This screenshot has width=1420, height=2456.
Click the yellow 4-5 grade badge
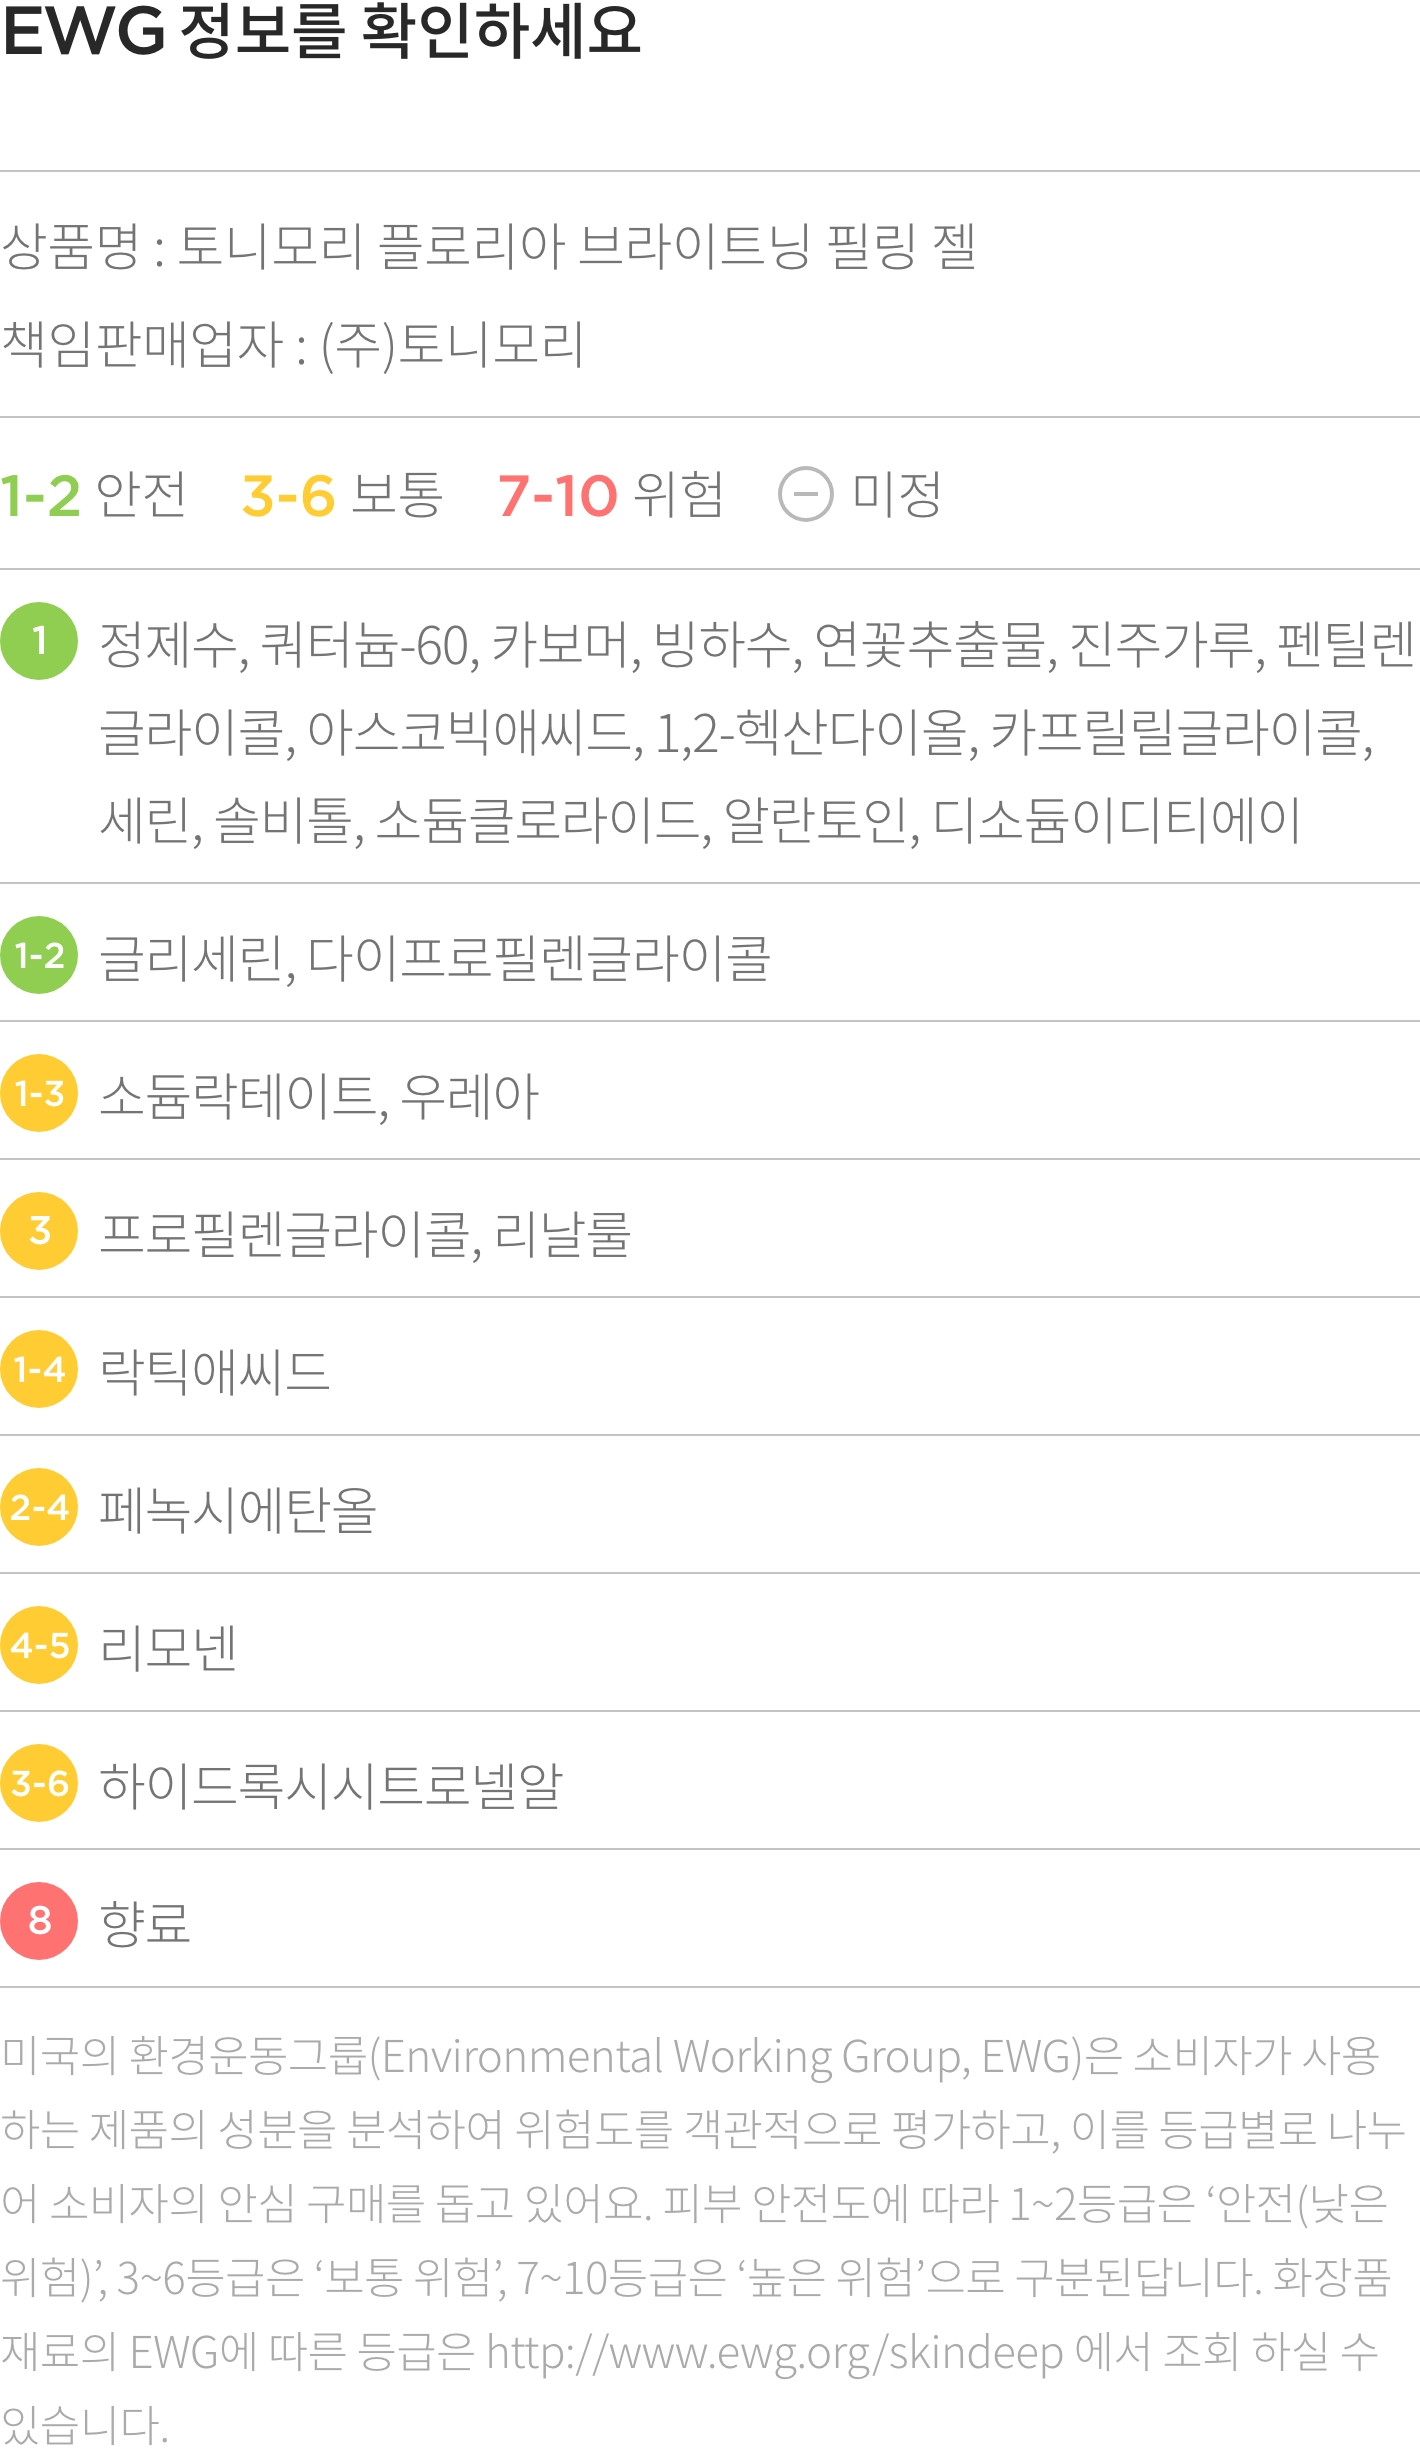pyautogui.click(x=39, y=1645)
